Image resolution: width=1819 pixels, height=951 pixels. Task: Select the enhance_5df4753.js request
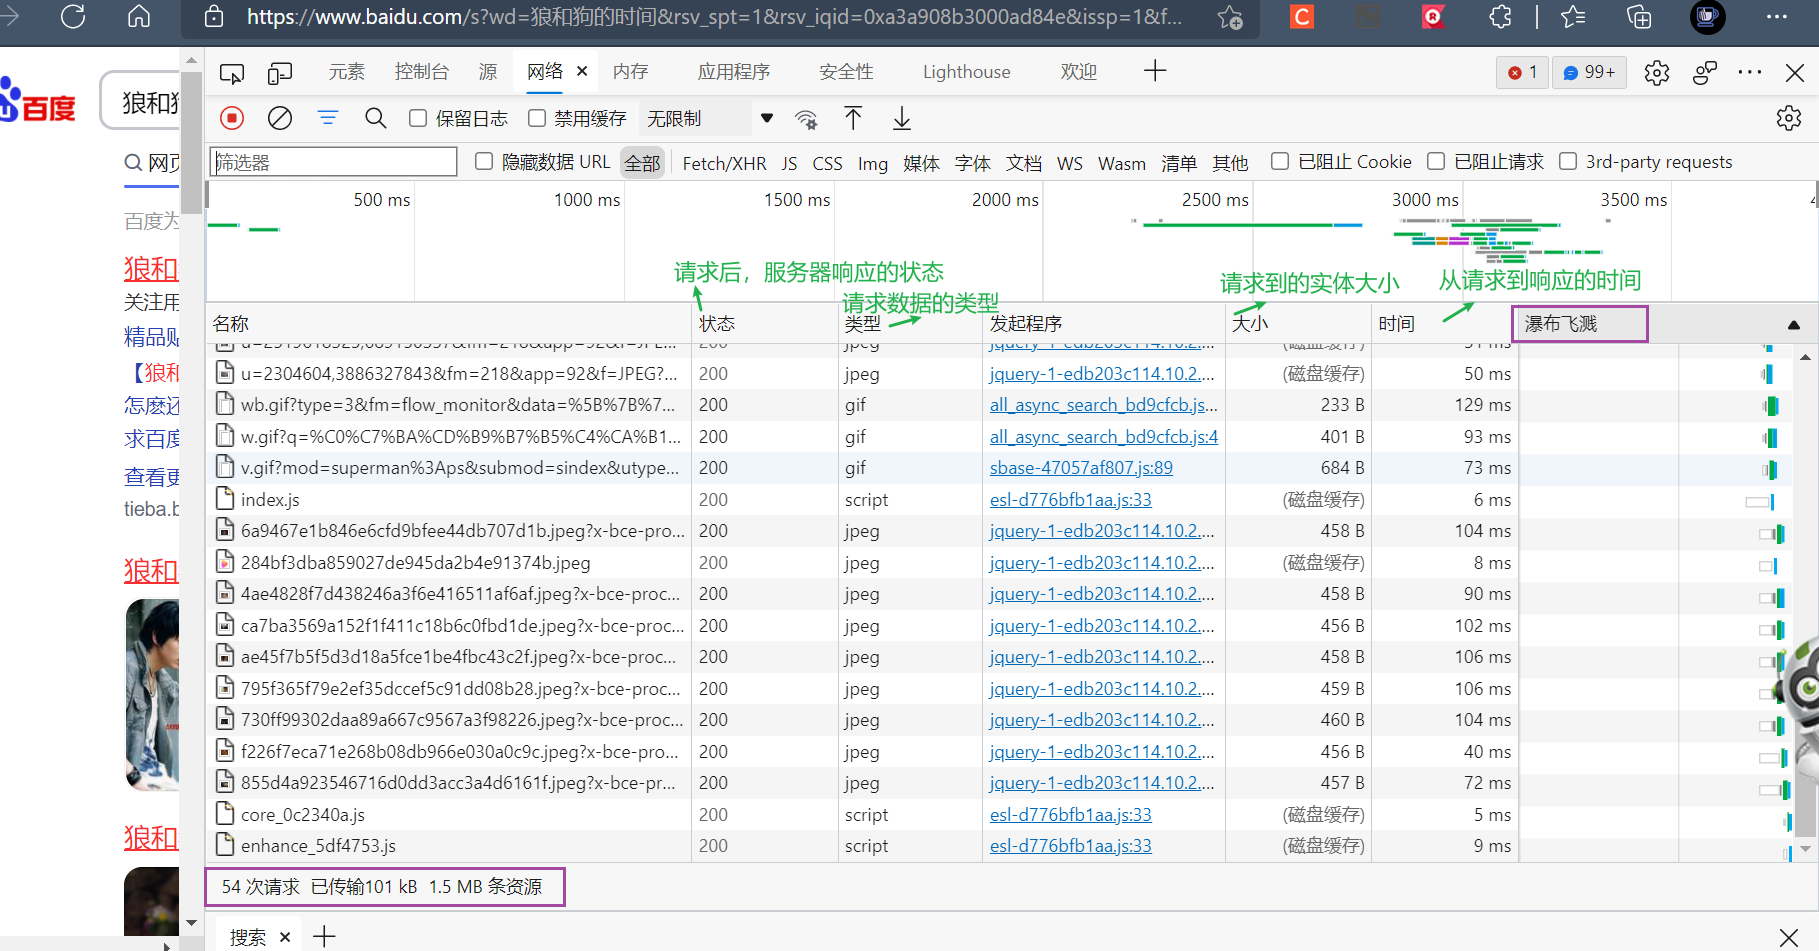(861, 846)
